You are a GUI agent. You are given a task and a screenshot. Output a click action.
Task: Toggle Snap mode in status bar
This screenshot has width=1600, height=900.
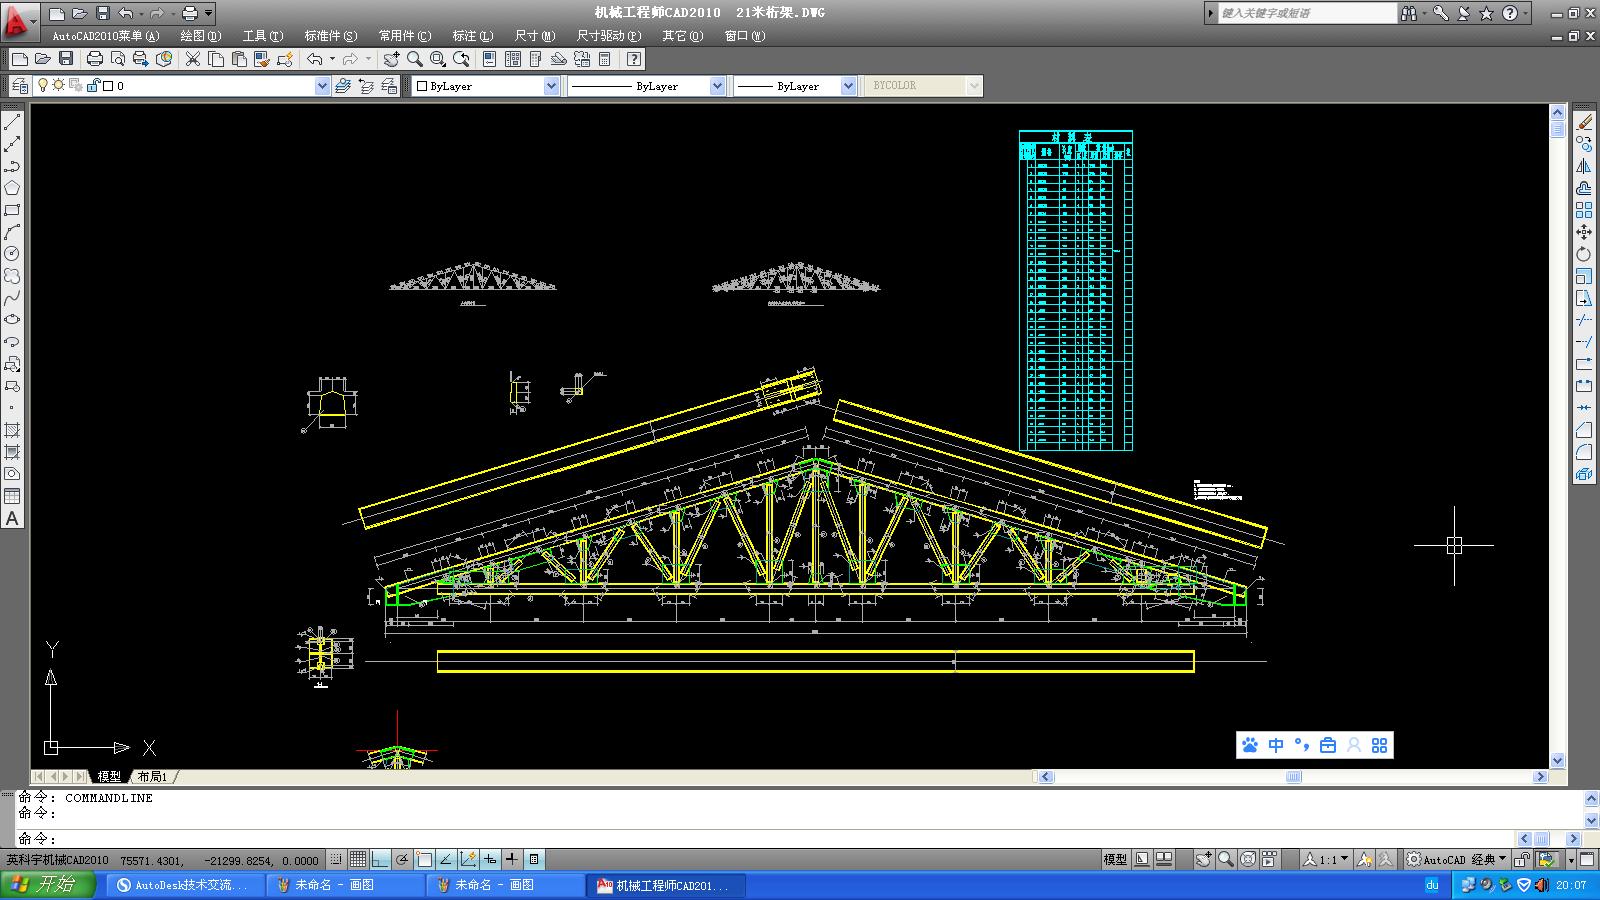click(x=336, y=860)
